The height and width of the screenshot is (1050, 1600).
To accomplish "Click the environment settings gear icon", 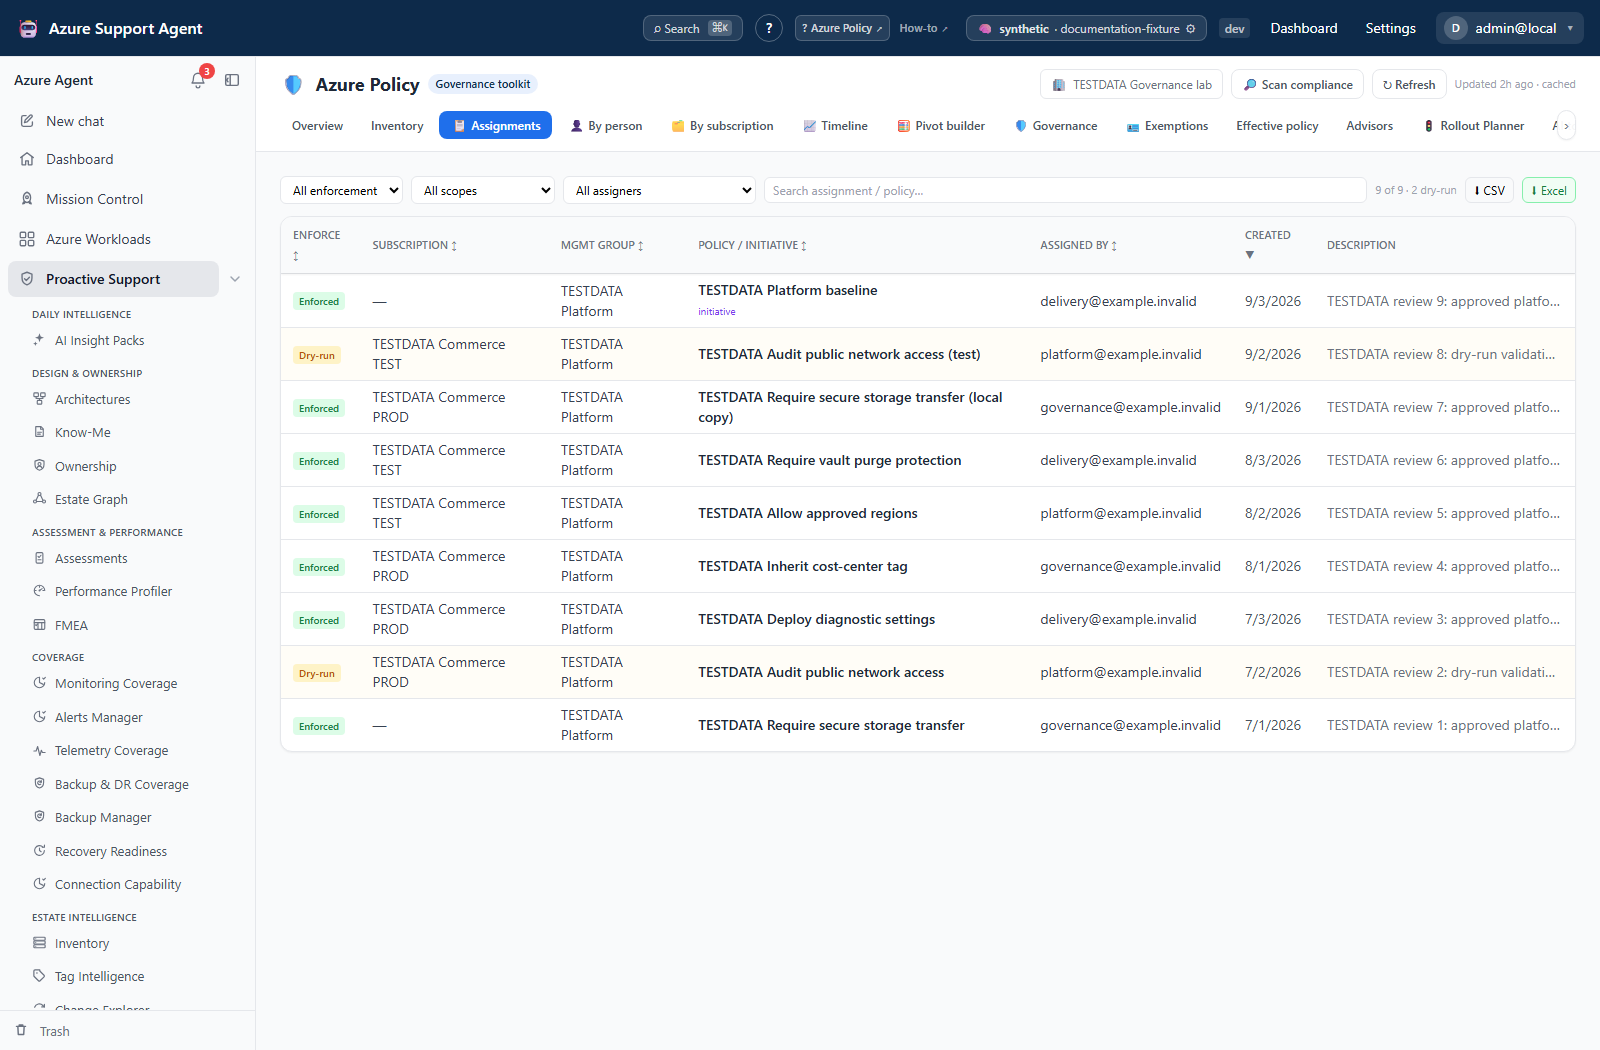I will tap(1190, 29).
